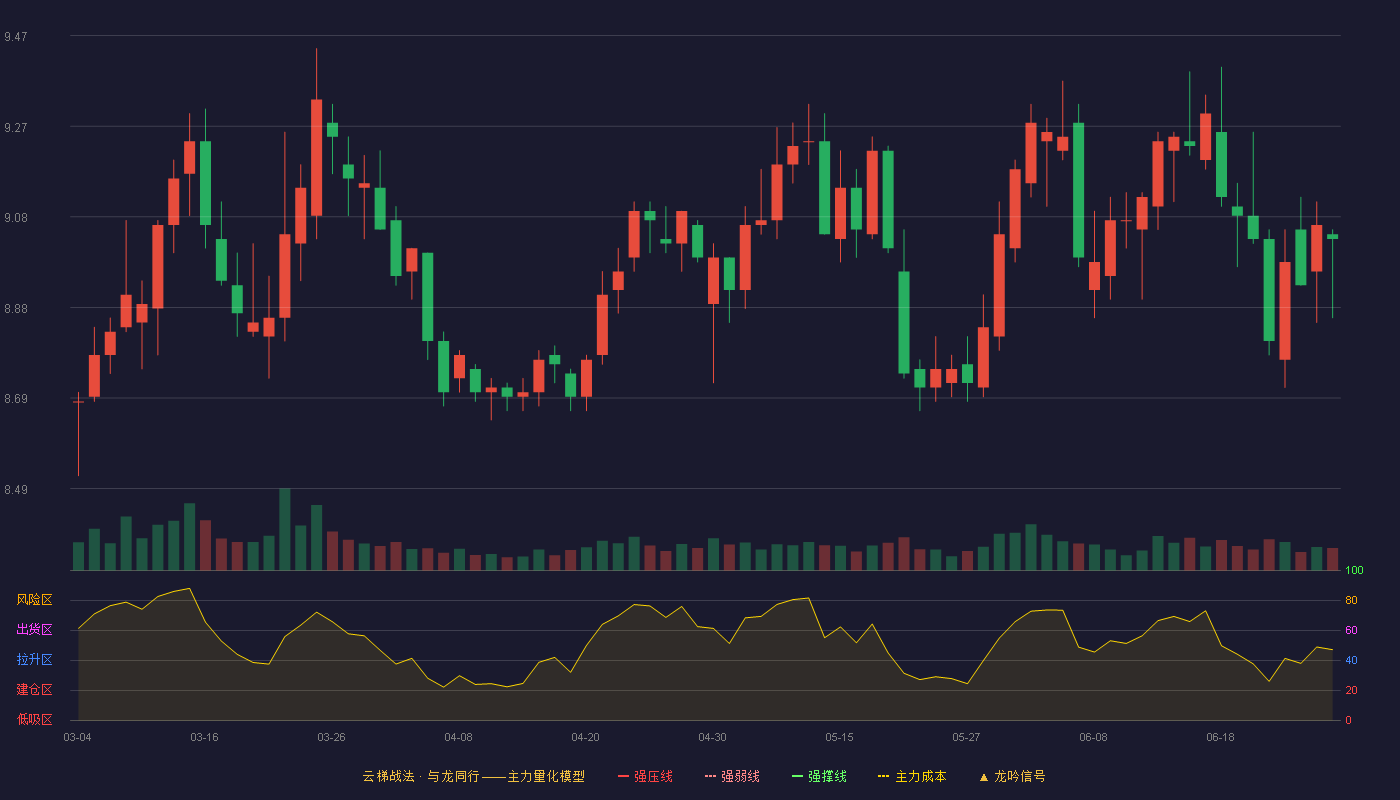Click the 03-16 date label
The height and width of the screenshot is (800, 1400).
click(x=204, y=737)
